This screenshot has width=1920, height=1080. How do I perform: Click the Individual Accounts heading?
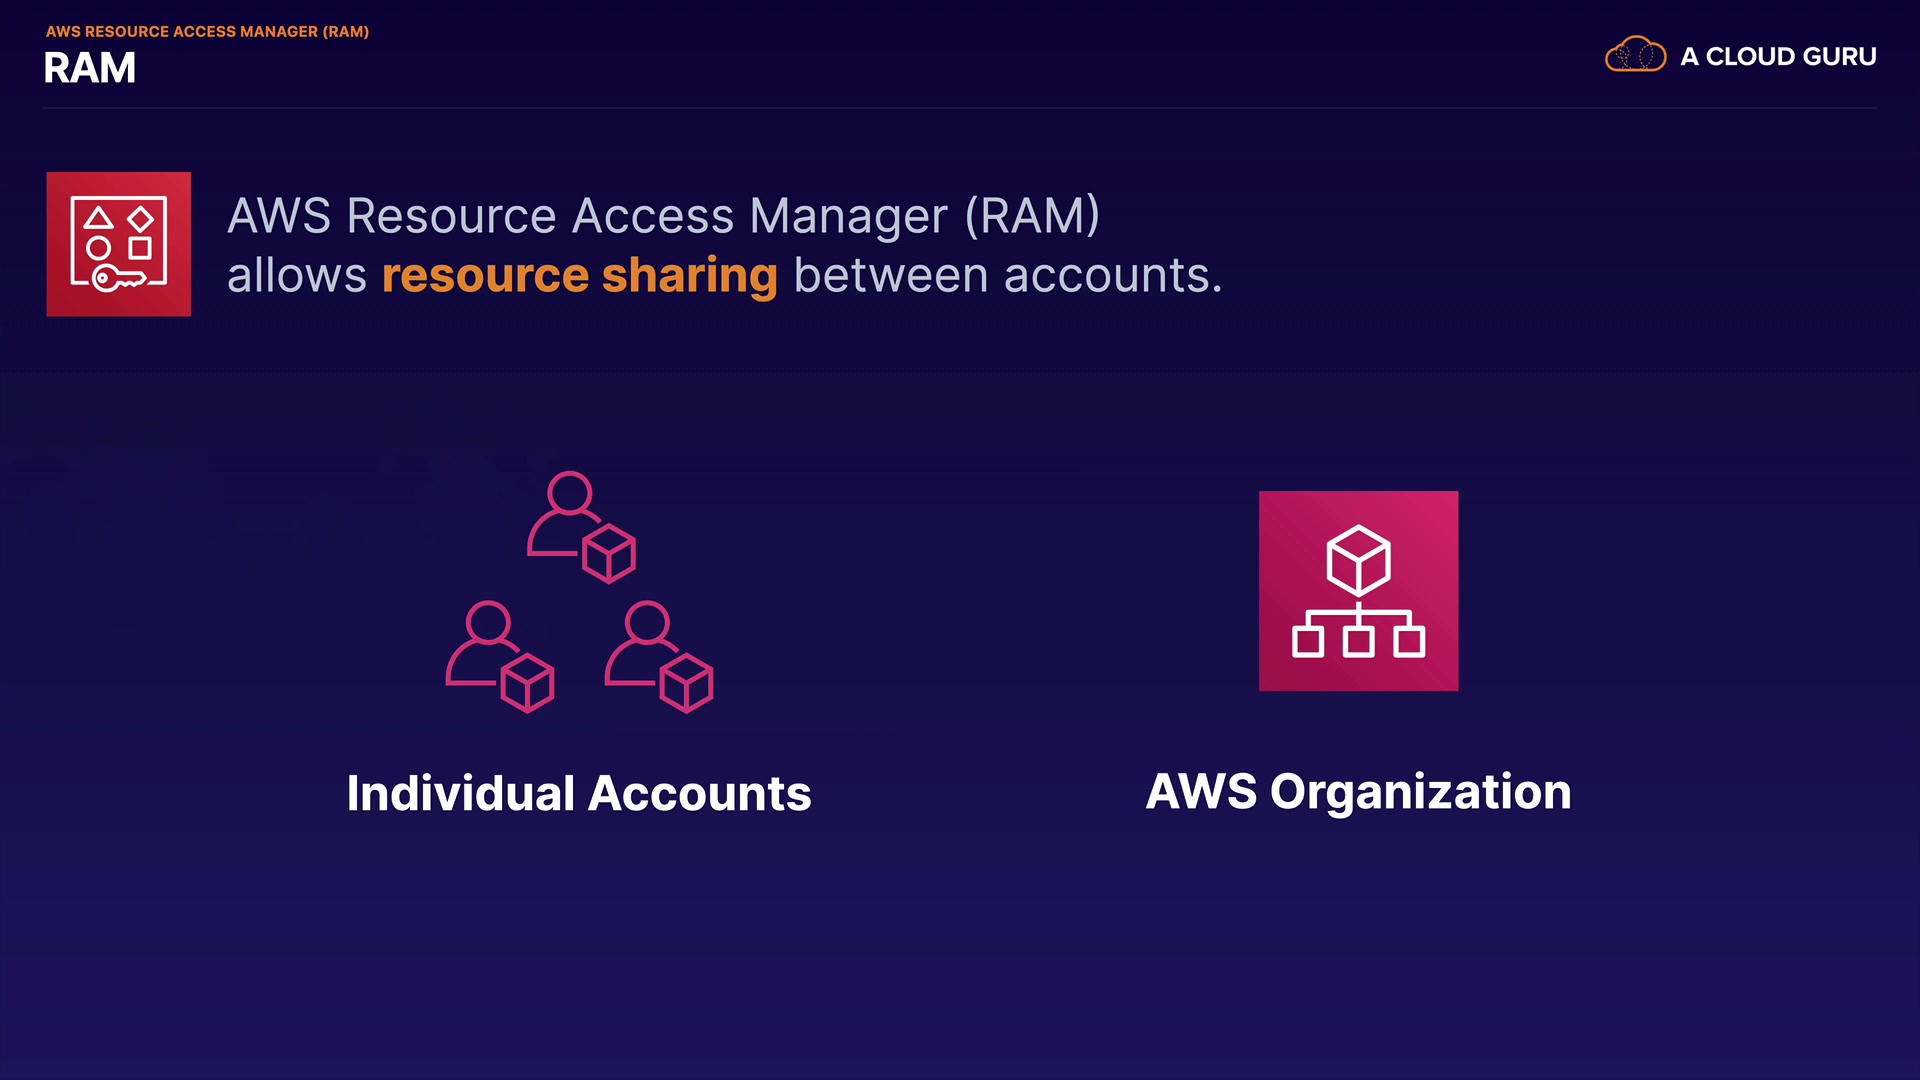pos(578,794)
